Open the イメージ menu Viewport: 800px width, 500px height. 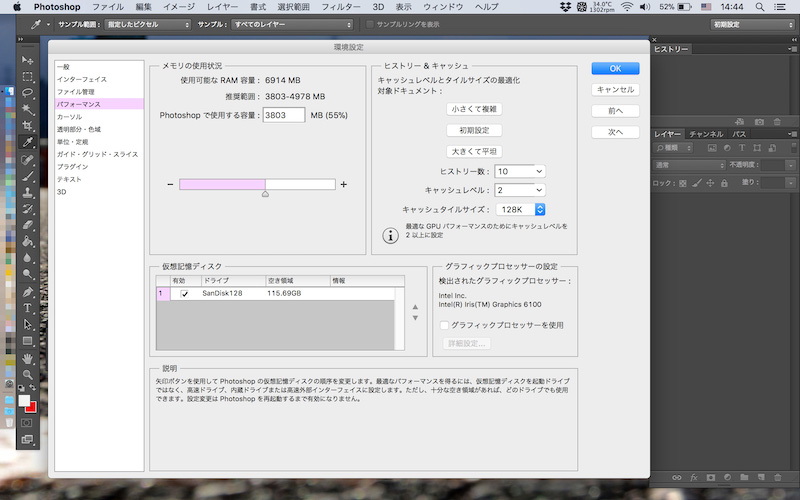(x=179, y=7)
